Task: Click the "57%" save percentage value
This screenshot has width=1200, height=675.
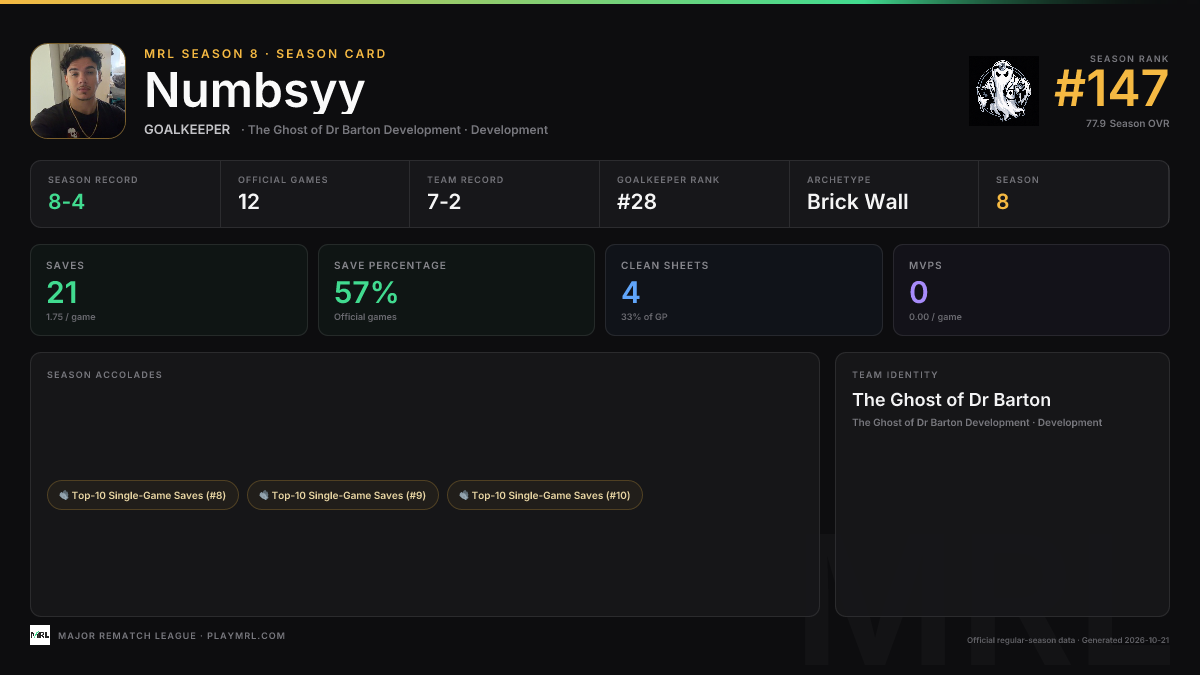Action: coord(366,292)
